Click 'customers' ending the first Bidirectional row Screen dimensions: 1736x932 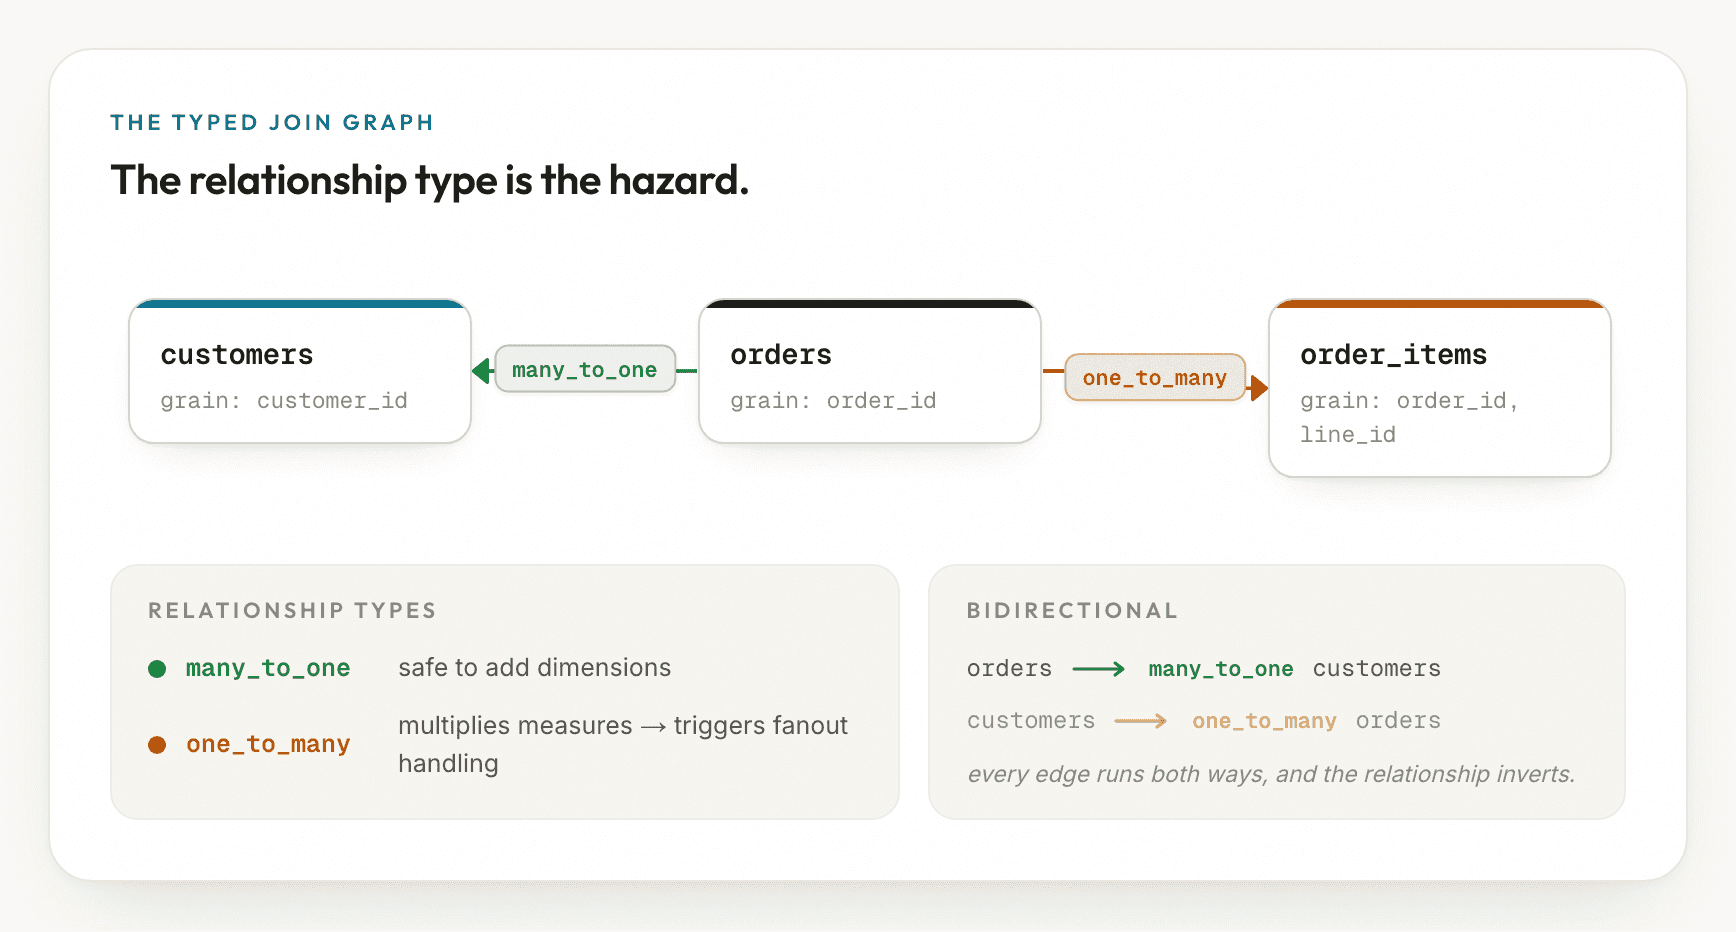pyautogui.click(x=1377, y=669)
